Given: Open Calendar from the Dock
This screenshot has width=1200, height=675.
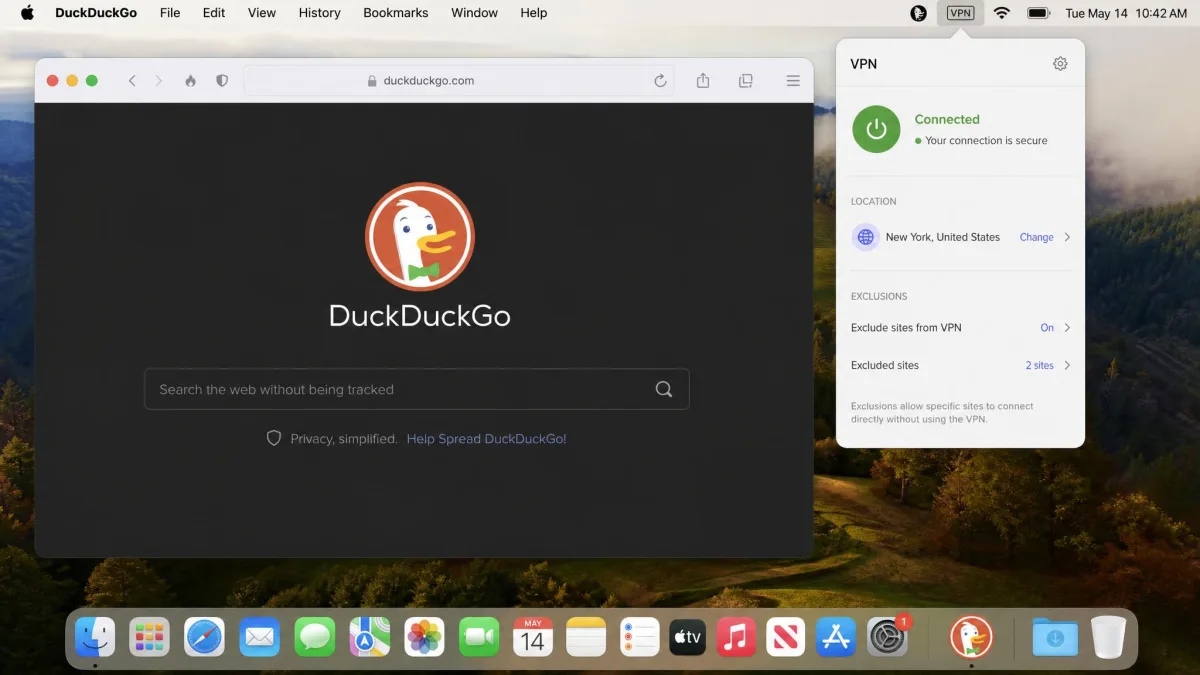Looking at the screenshot, I should (533, 636).
